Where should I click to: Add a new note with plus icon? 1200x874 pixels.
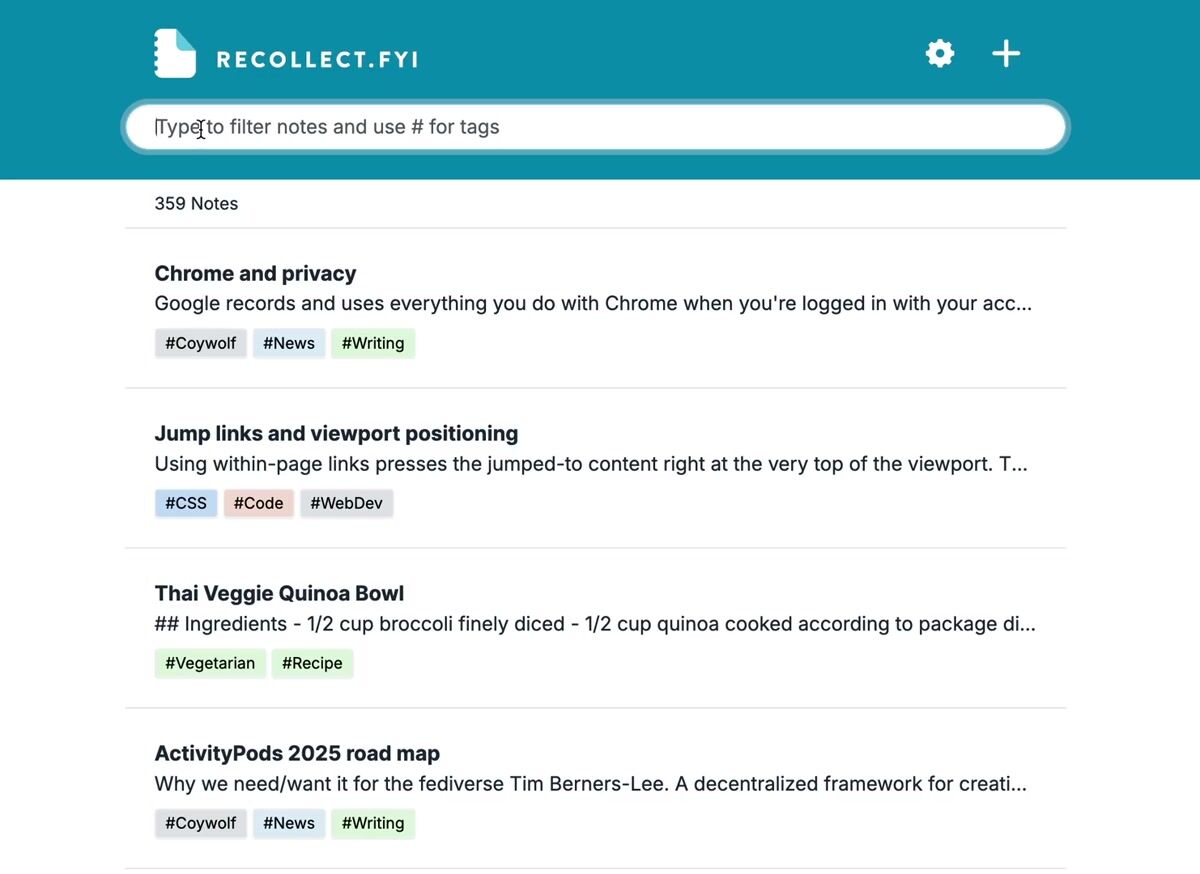tap(1006, 53)
